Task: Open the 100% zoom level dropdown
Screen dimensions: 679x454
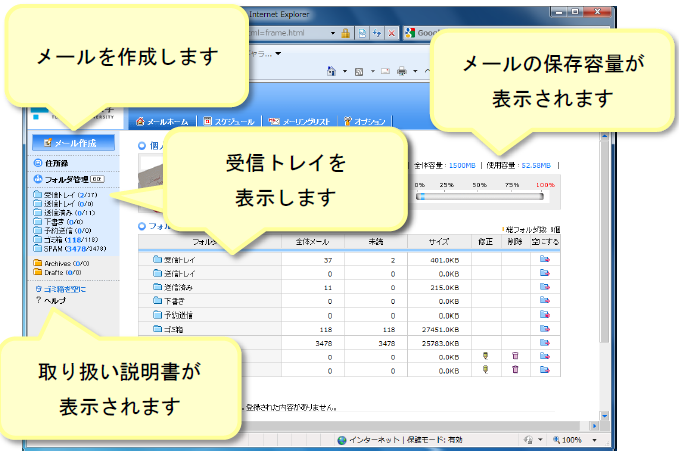Action: (574, 439)
